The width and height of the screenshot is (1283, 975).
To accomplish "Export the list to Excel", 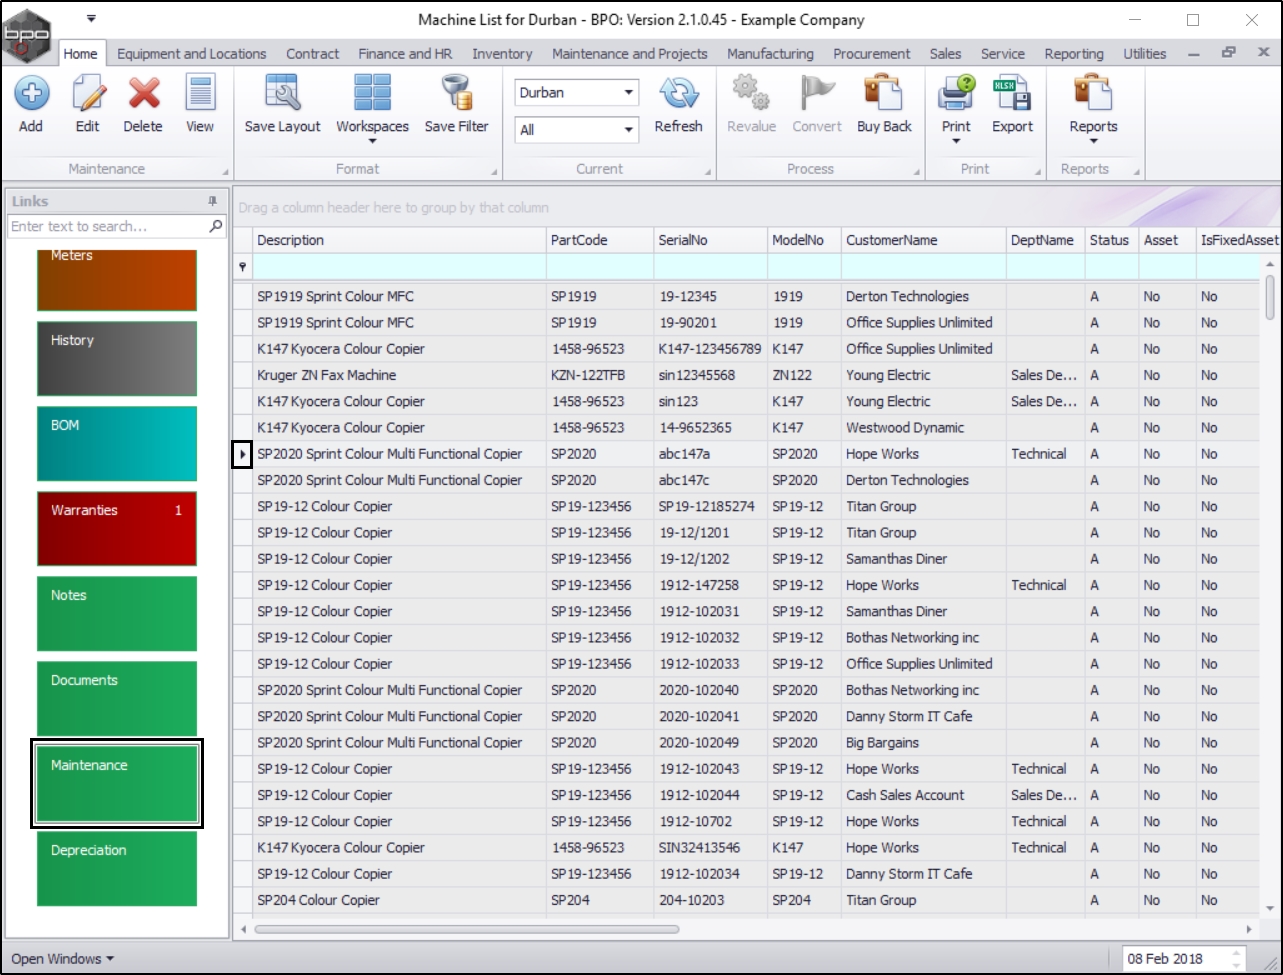I will coord(1012,95).
